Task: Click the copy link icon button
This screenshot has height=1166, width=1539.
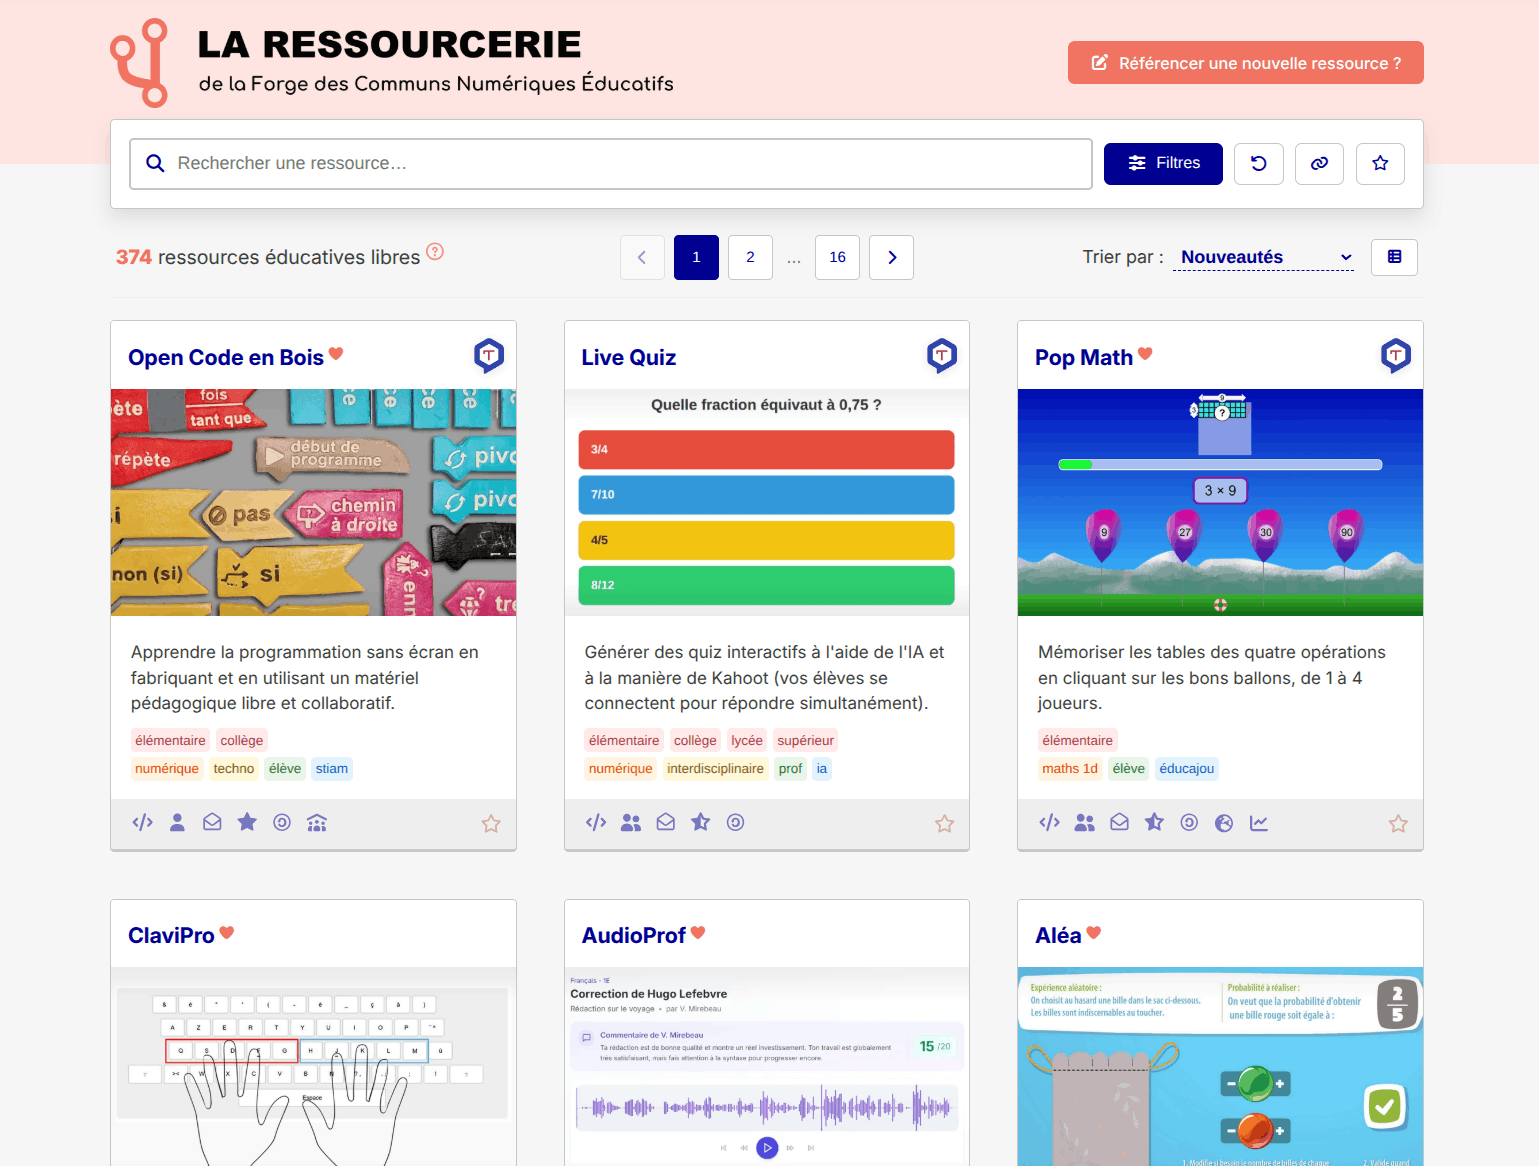Action: (x=1319, y=164)
